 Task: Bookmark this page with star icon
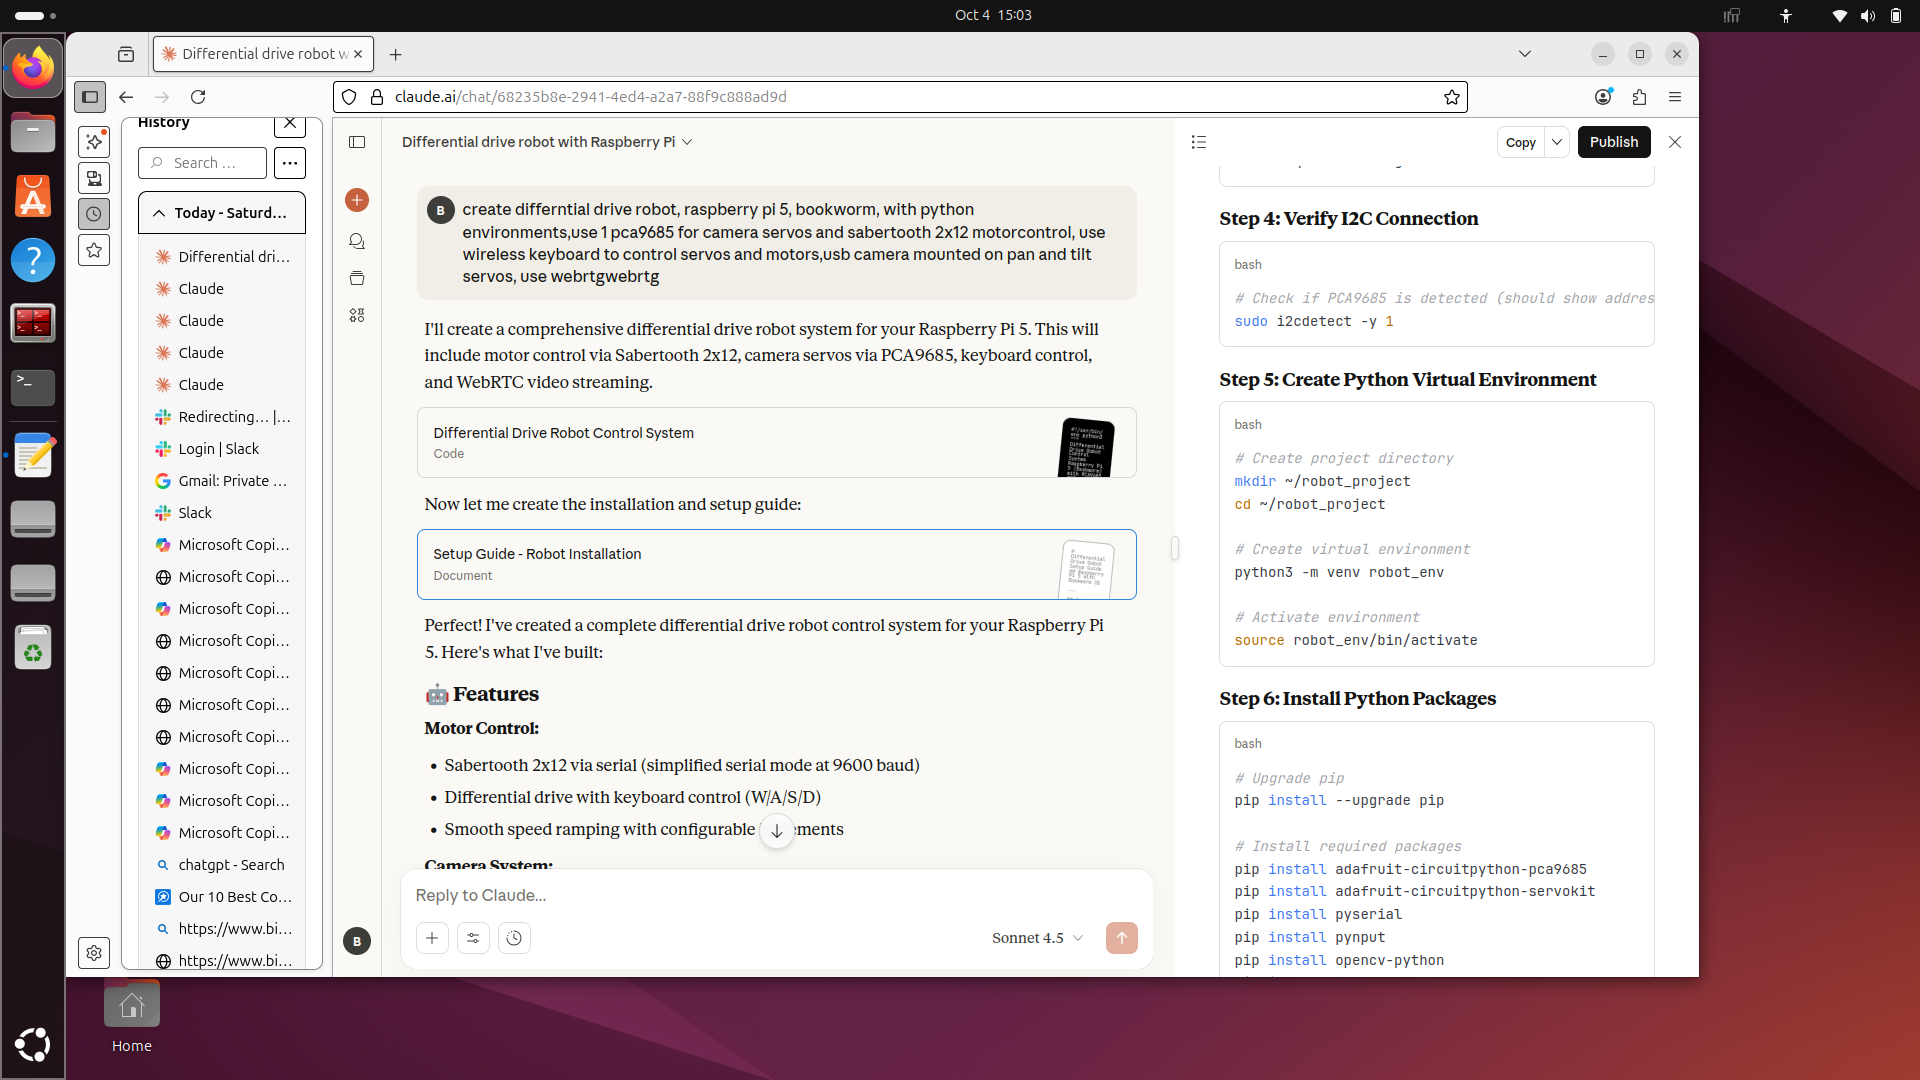pos(1451,97)
